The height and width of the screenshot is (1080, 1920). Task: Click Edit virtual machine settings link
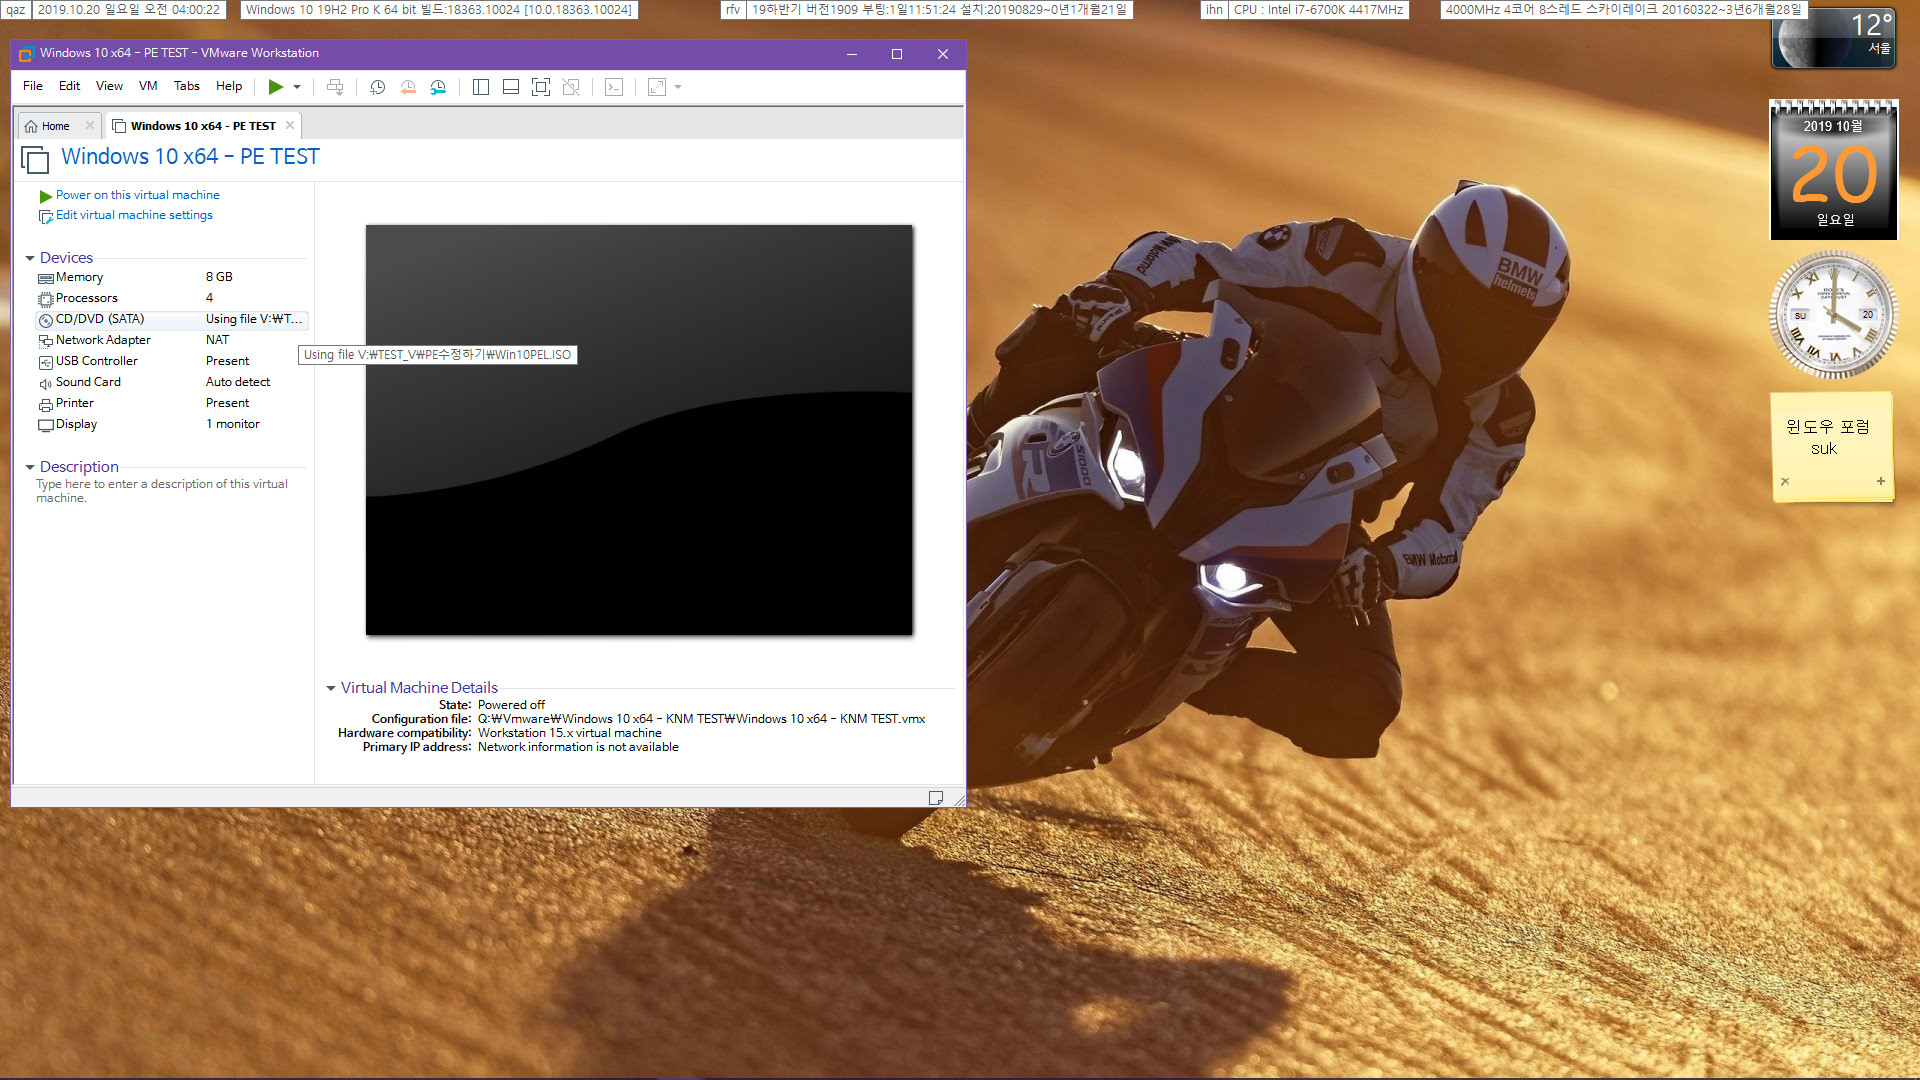134,215
